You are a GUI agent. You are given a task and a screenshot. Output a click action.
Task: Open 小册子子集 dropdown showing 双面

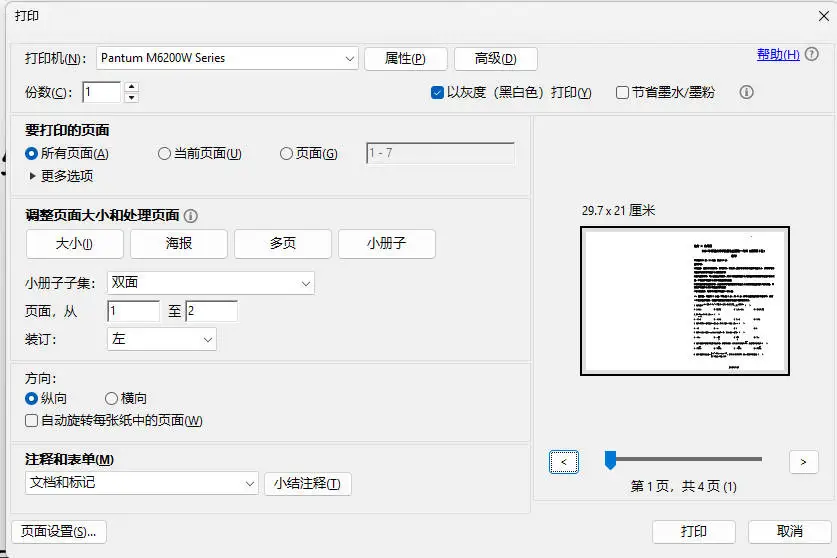pos(210,283)
